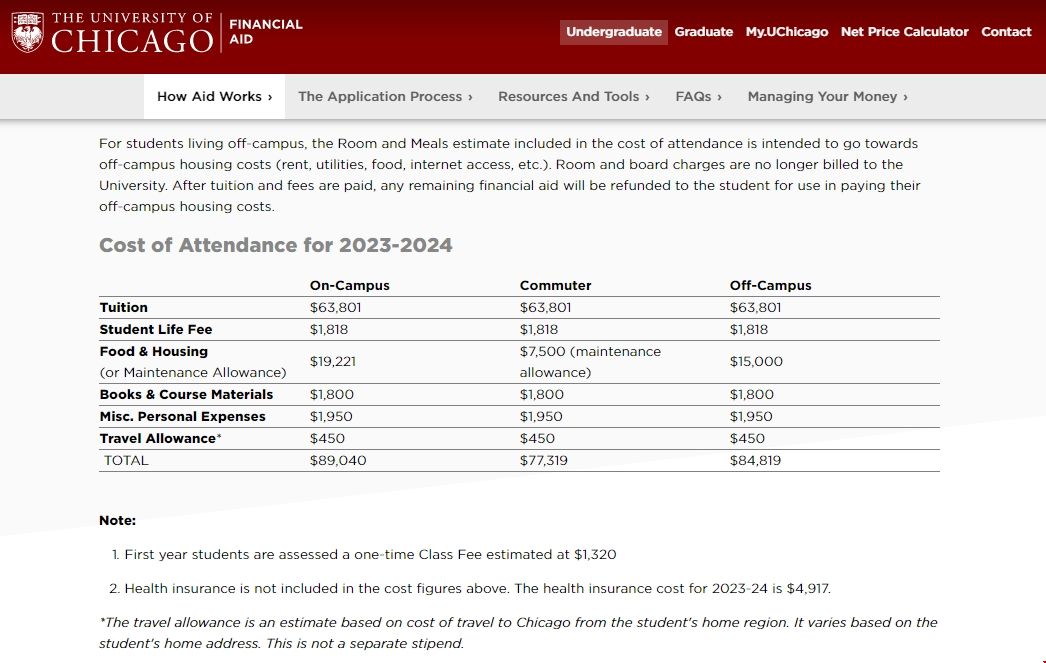Select the Undergraduate navigation item
Viewport: 1046px width, 663px height.
(x=613, y=32)
